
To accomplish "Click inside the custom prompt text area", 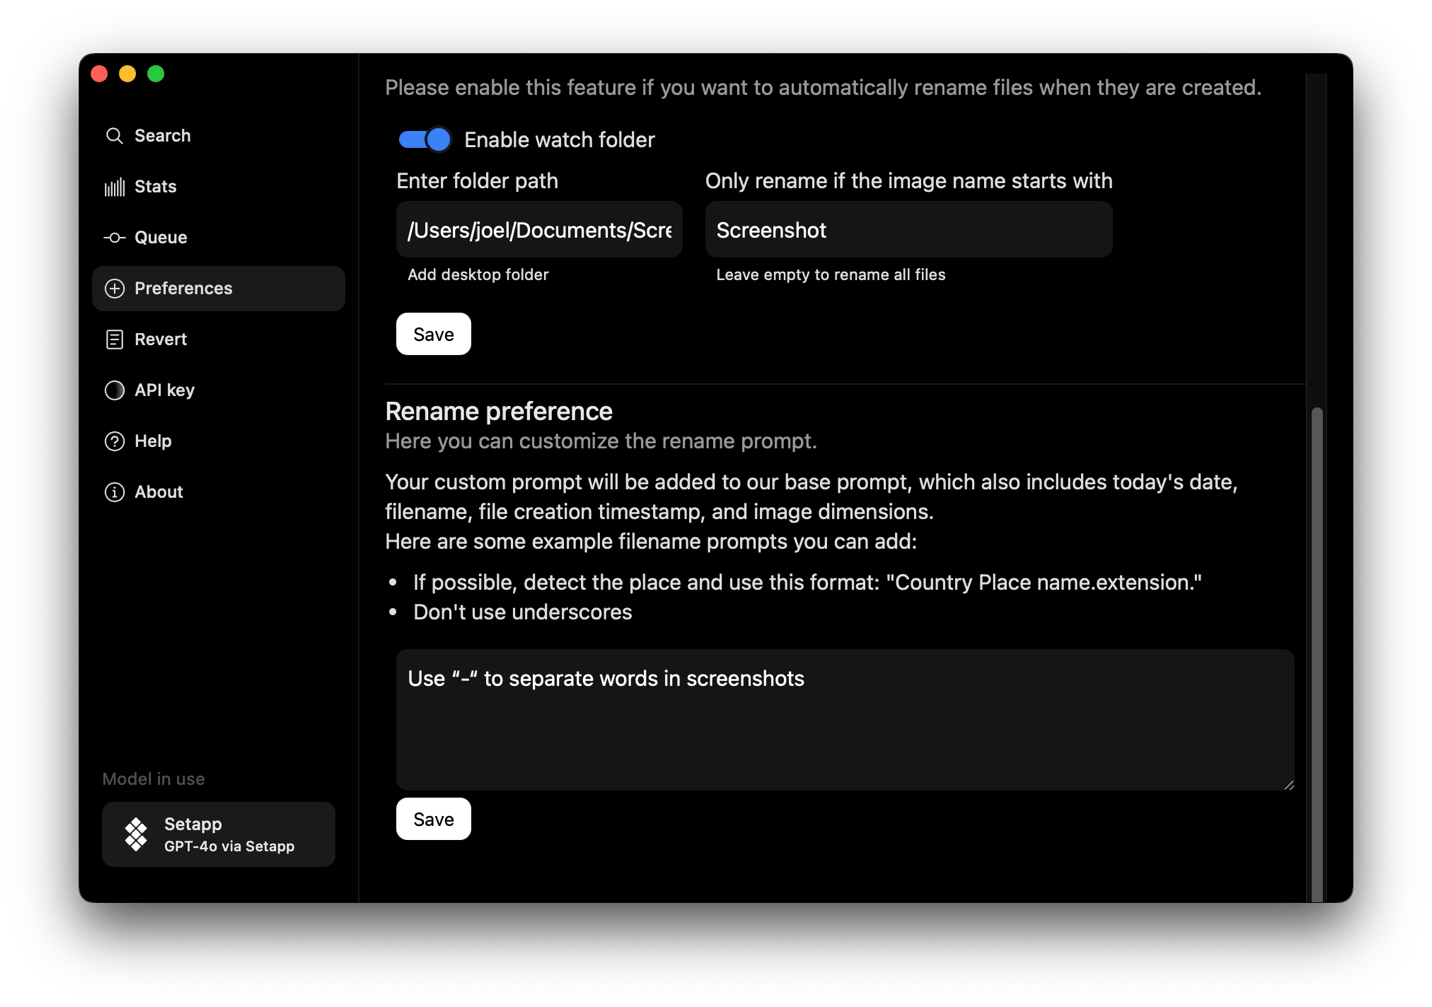I will coord(845,719).
